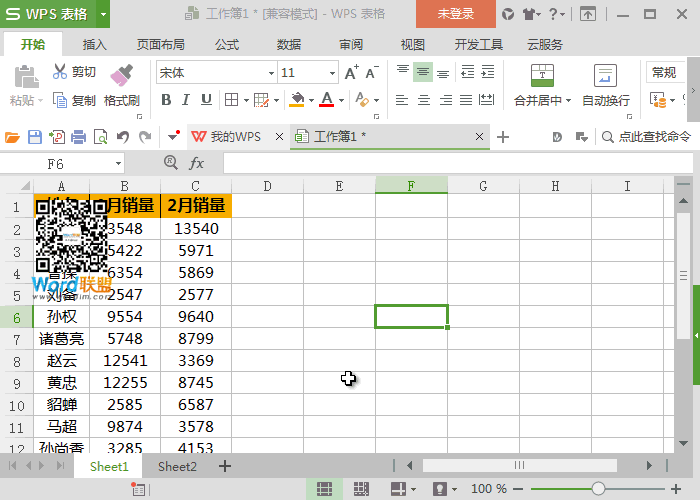Switch to the Formulas tab
Viewport: 700px width, 500px height.
pos(227,45)
